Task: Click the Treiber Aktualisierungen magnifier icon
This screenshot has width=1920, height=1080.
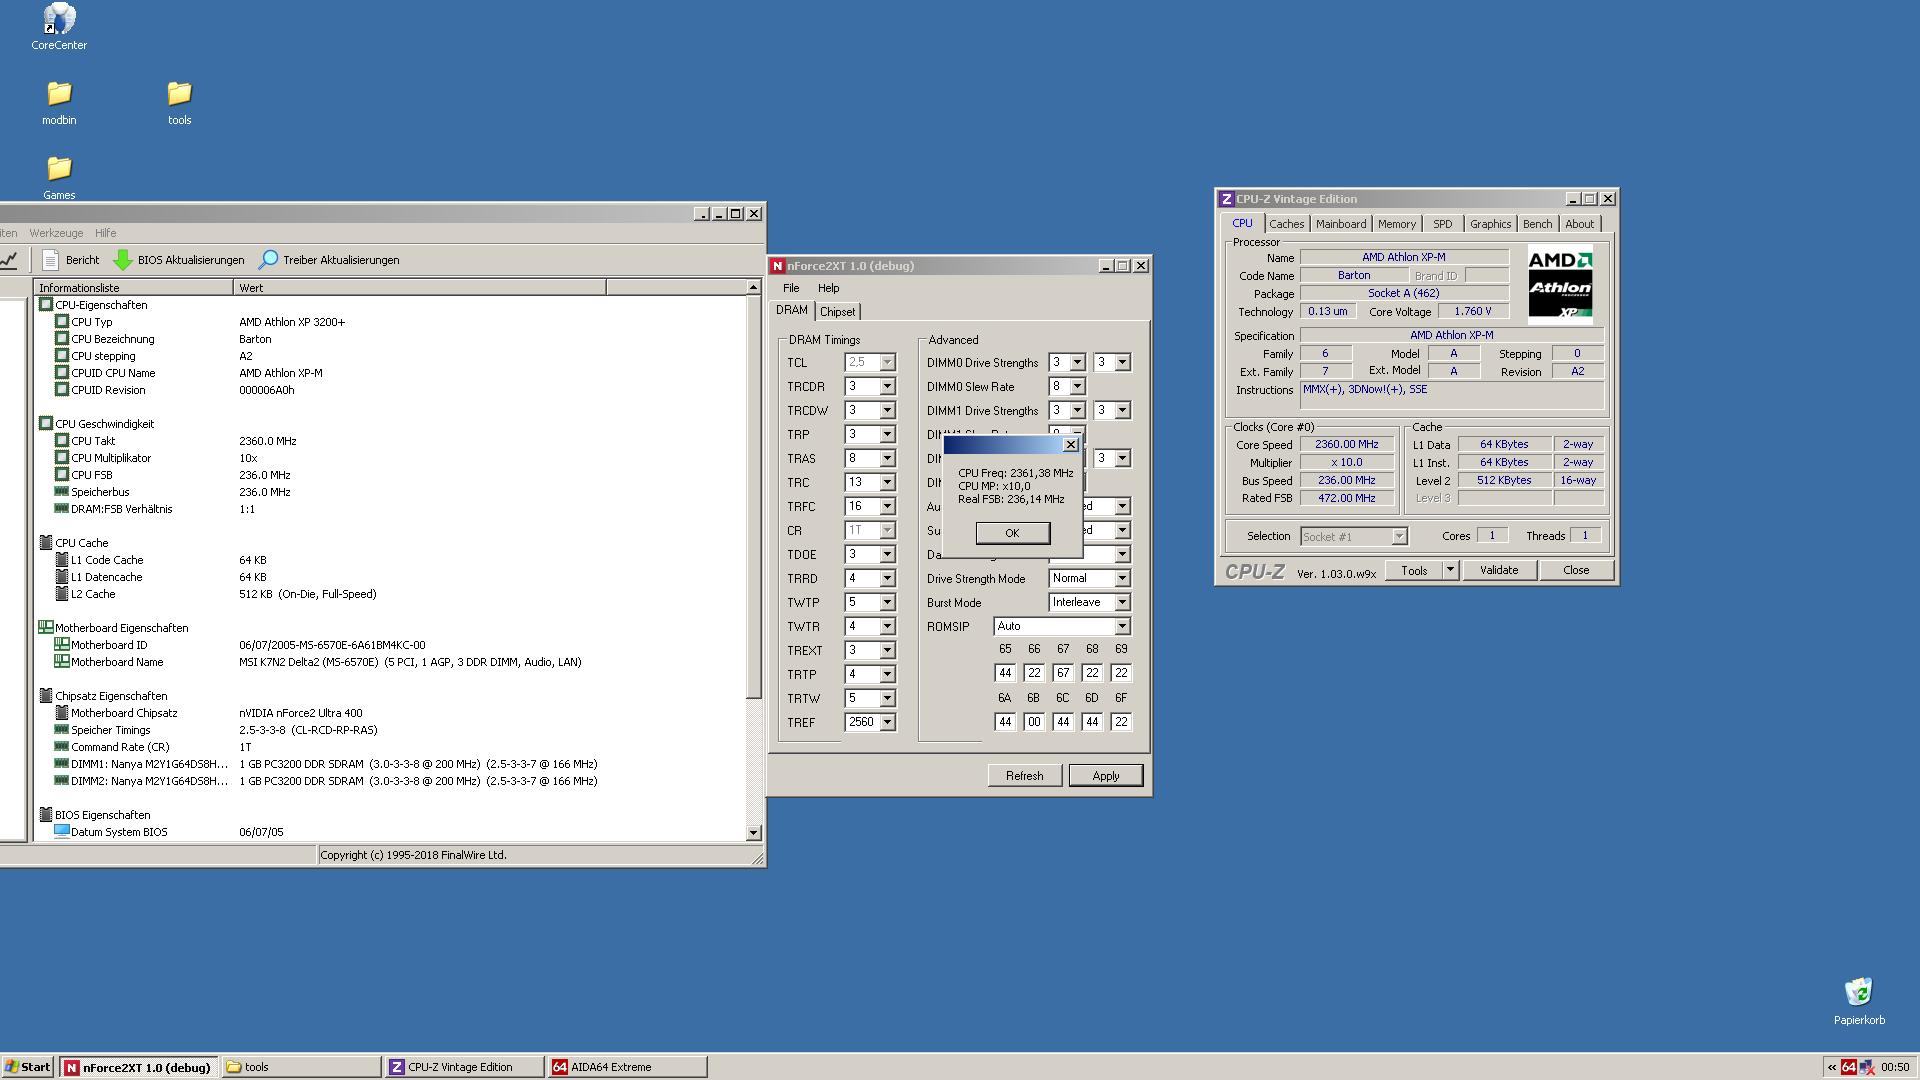Action: (268, 260)
